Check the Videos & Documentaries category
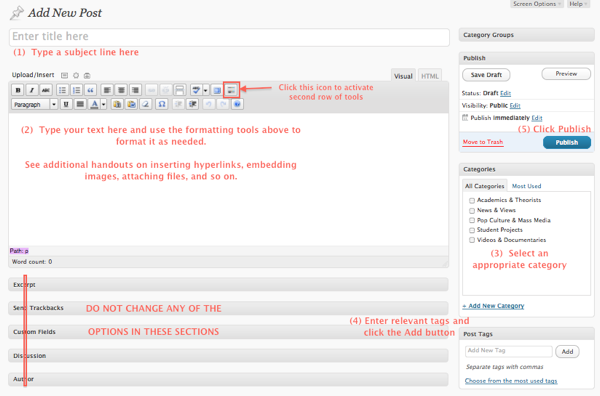600x396 pixels. [x=472, y=240]
